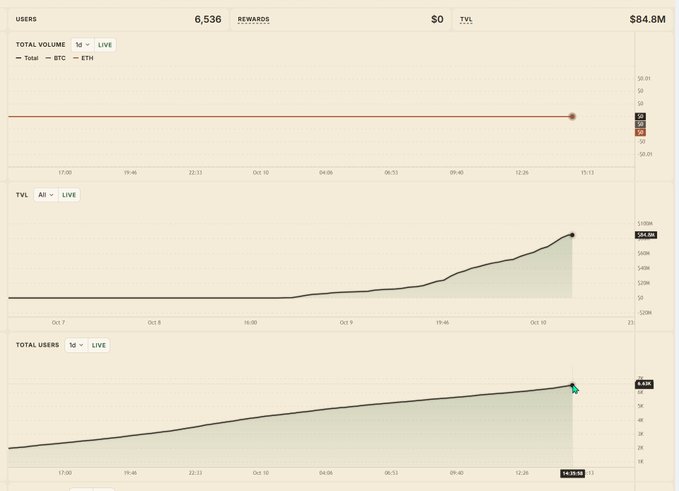
Task: Click Oct 9 on the TVL date axis
Action: pyautogui.click(x=346, y=323)
